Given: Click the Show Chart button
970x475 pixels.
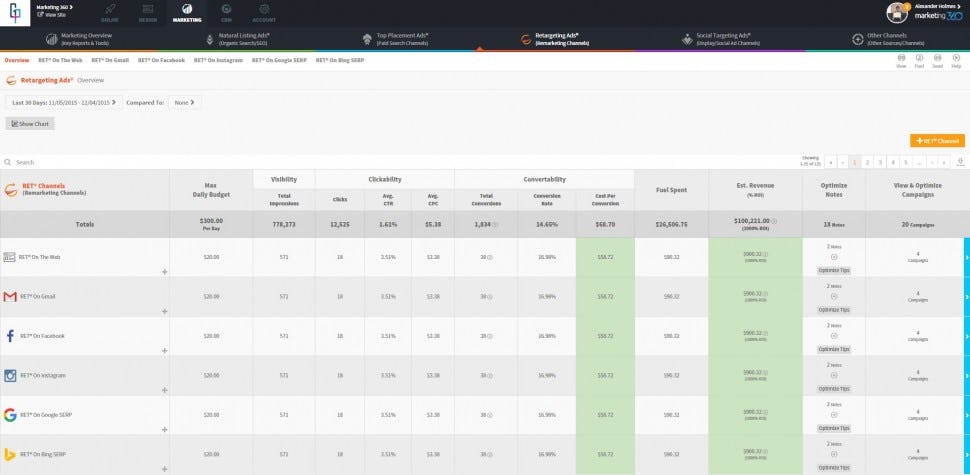Looking at the screenshot, I should (x=30, y=124).
